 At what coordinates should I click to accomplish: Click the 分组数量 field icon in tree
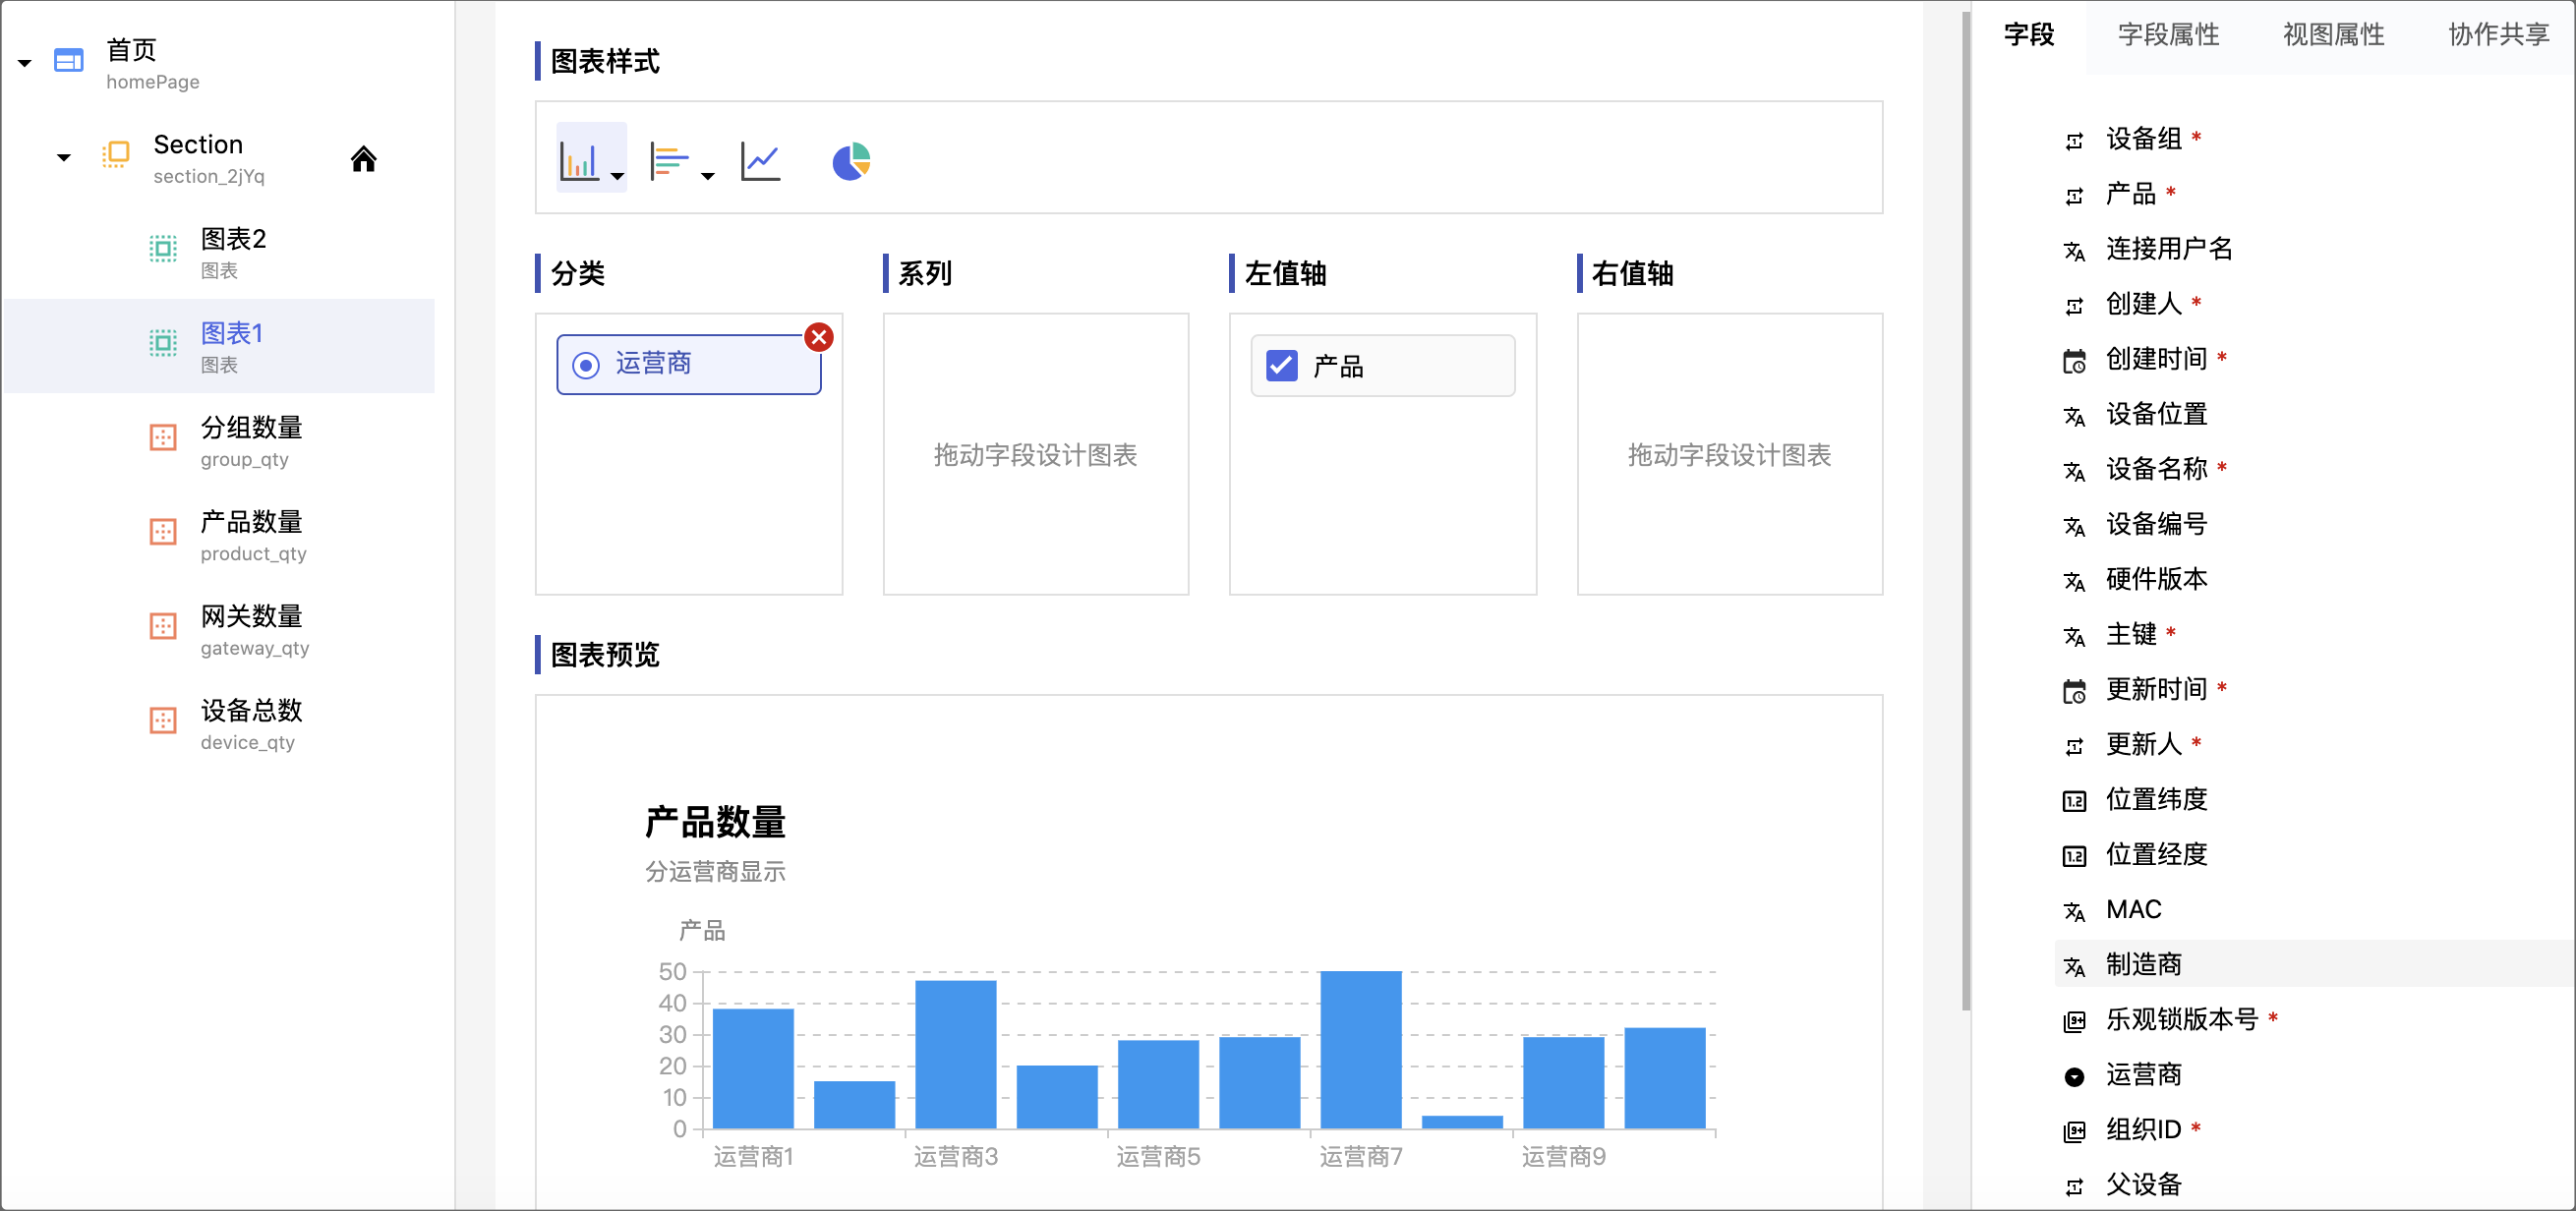163,437
